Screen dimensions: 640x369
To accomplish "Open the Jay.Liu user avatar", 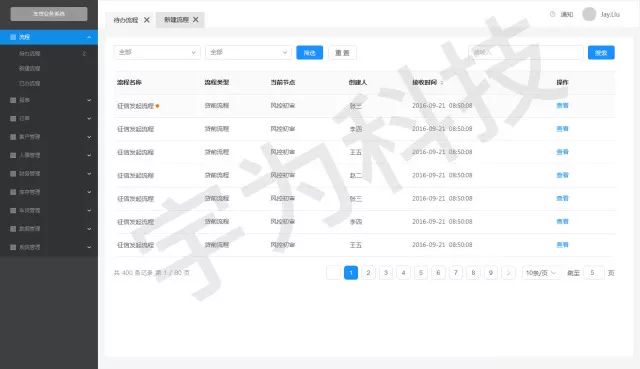I will click(589, 14).
